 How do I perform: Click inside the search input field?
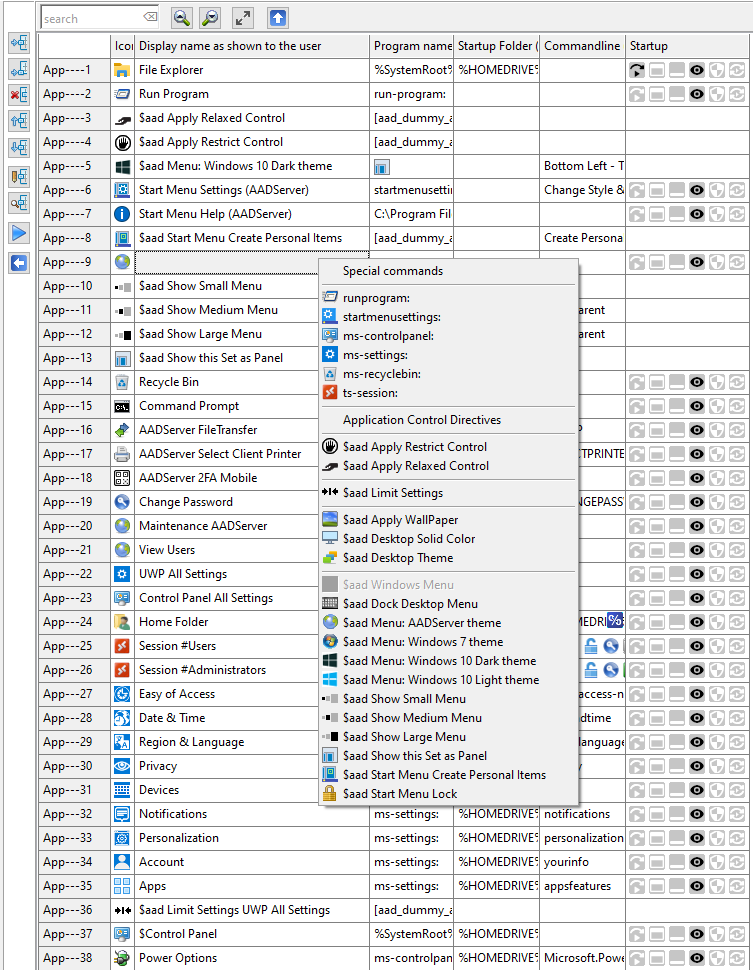point(90,18)
